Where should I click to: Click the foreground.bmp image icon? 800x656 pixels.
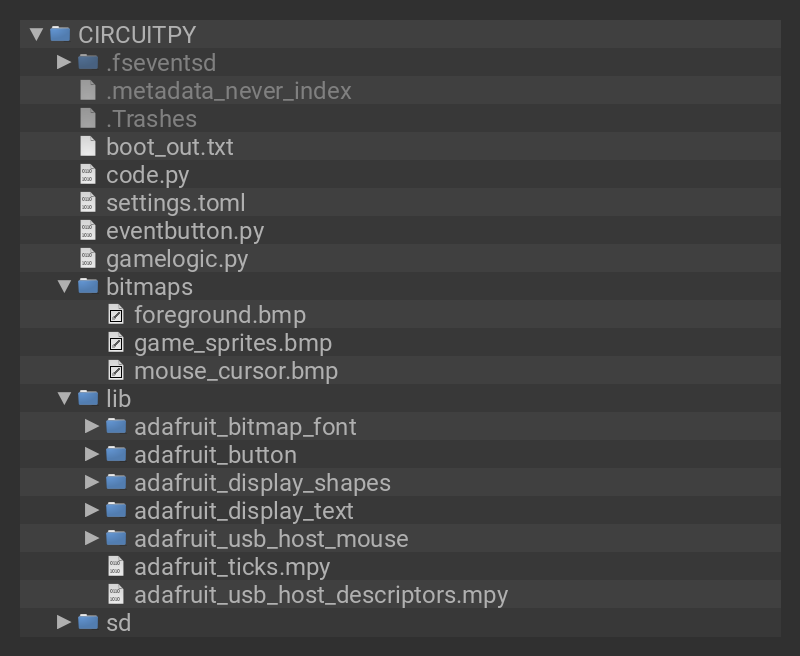tap(116, 315)
